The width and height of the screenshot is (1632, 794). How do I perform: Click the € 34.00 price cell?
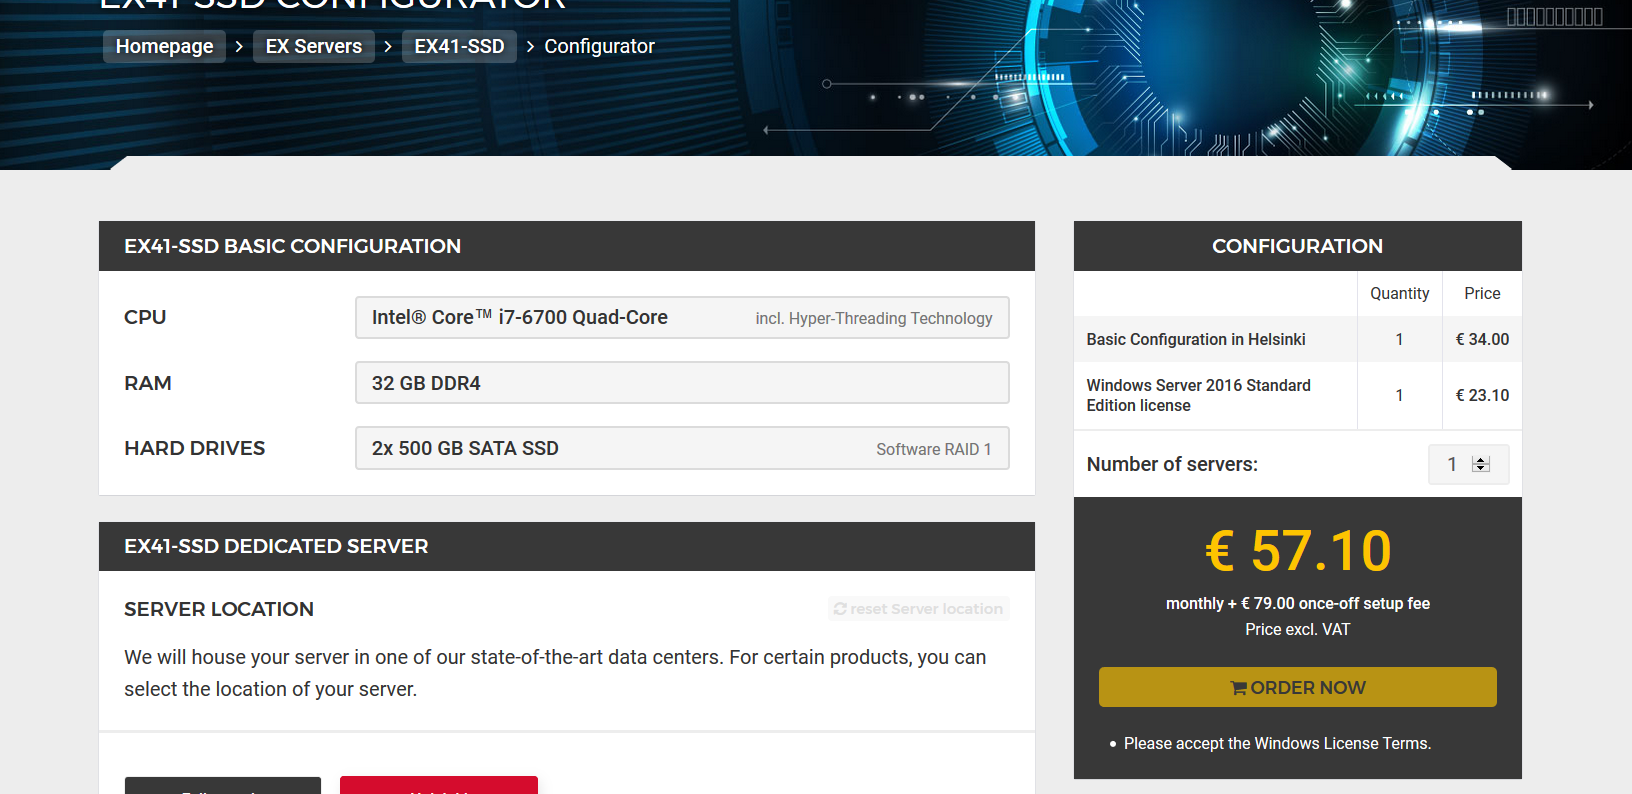click(1482, 339)
